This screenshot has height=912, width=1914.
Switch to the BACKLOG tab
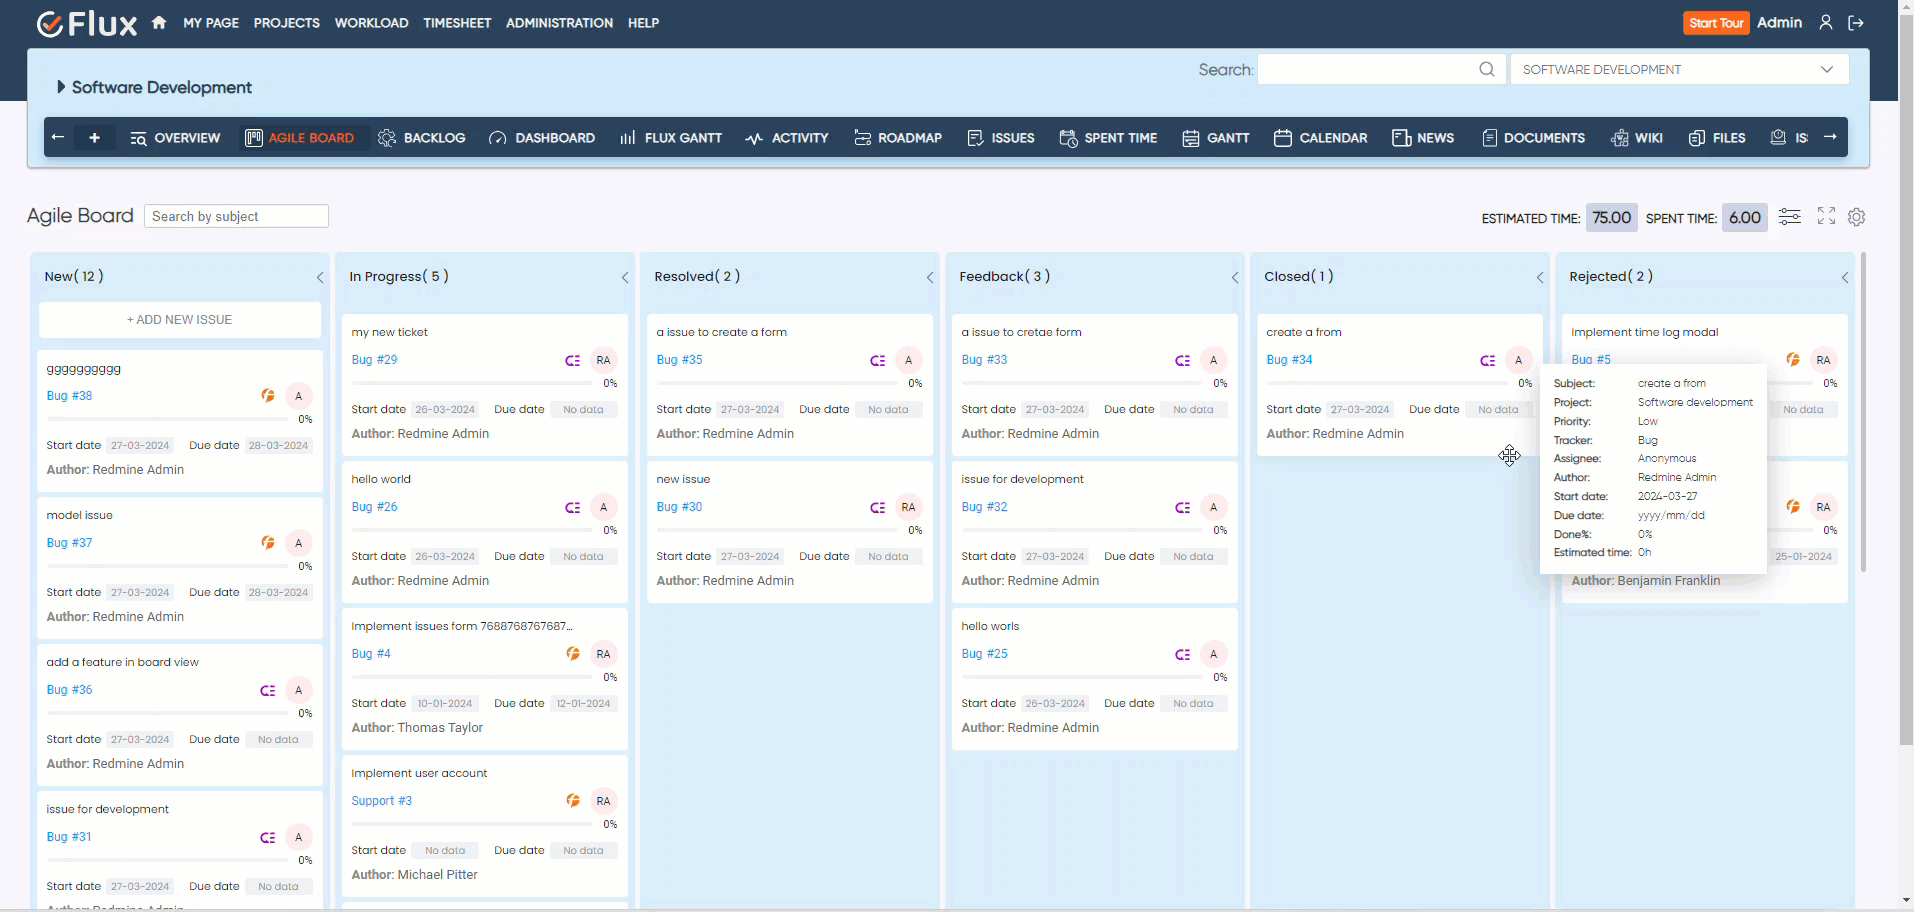421,137
